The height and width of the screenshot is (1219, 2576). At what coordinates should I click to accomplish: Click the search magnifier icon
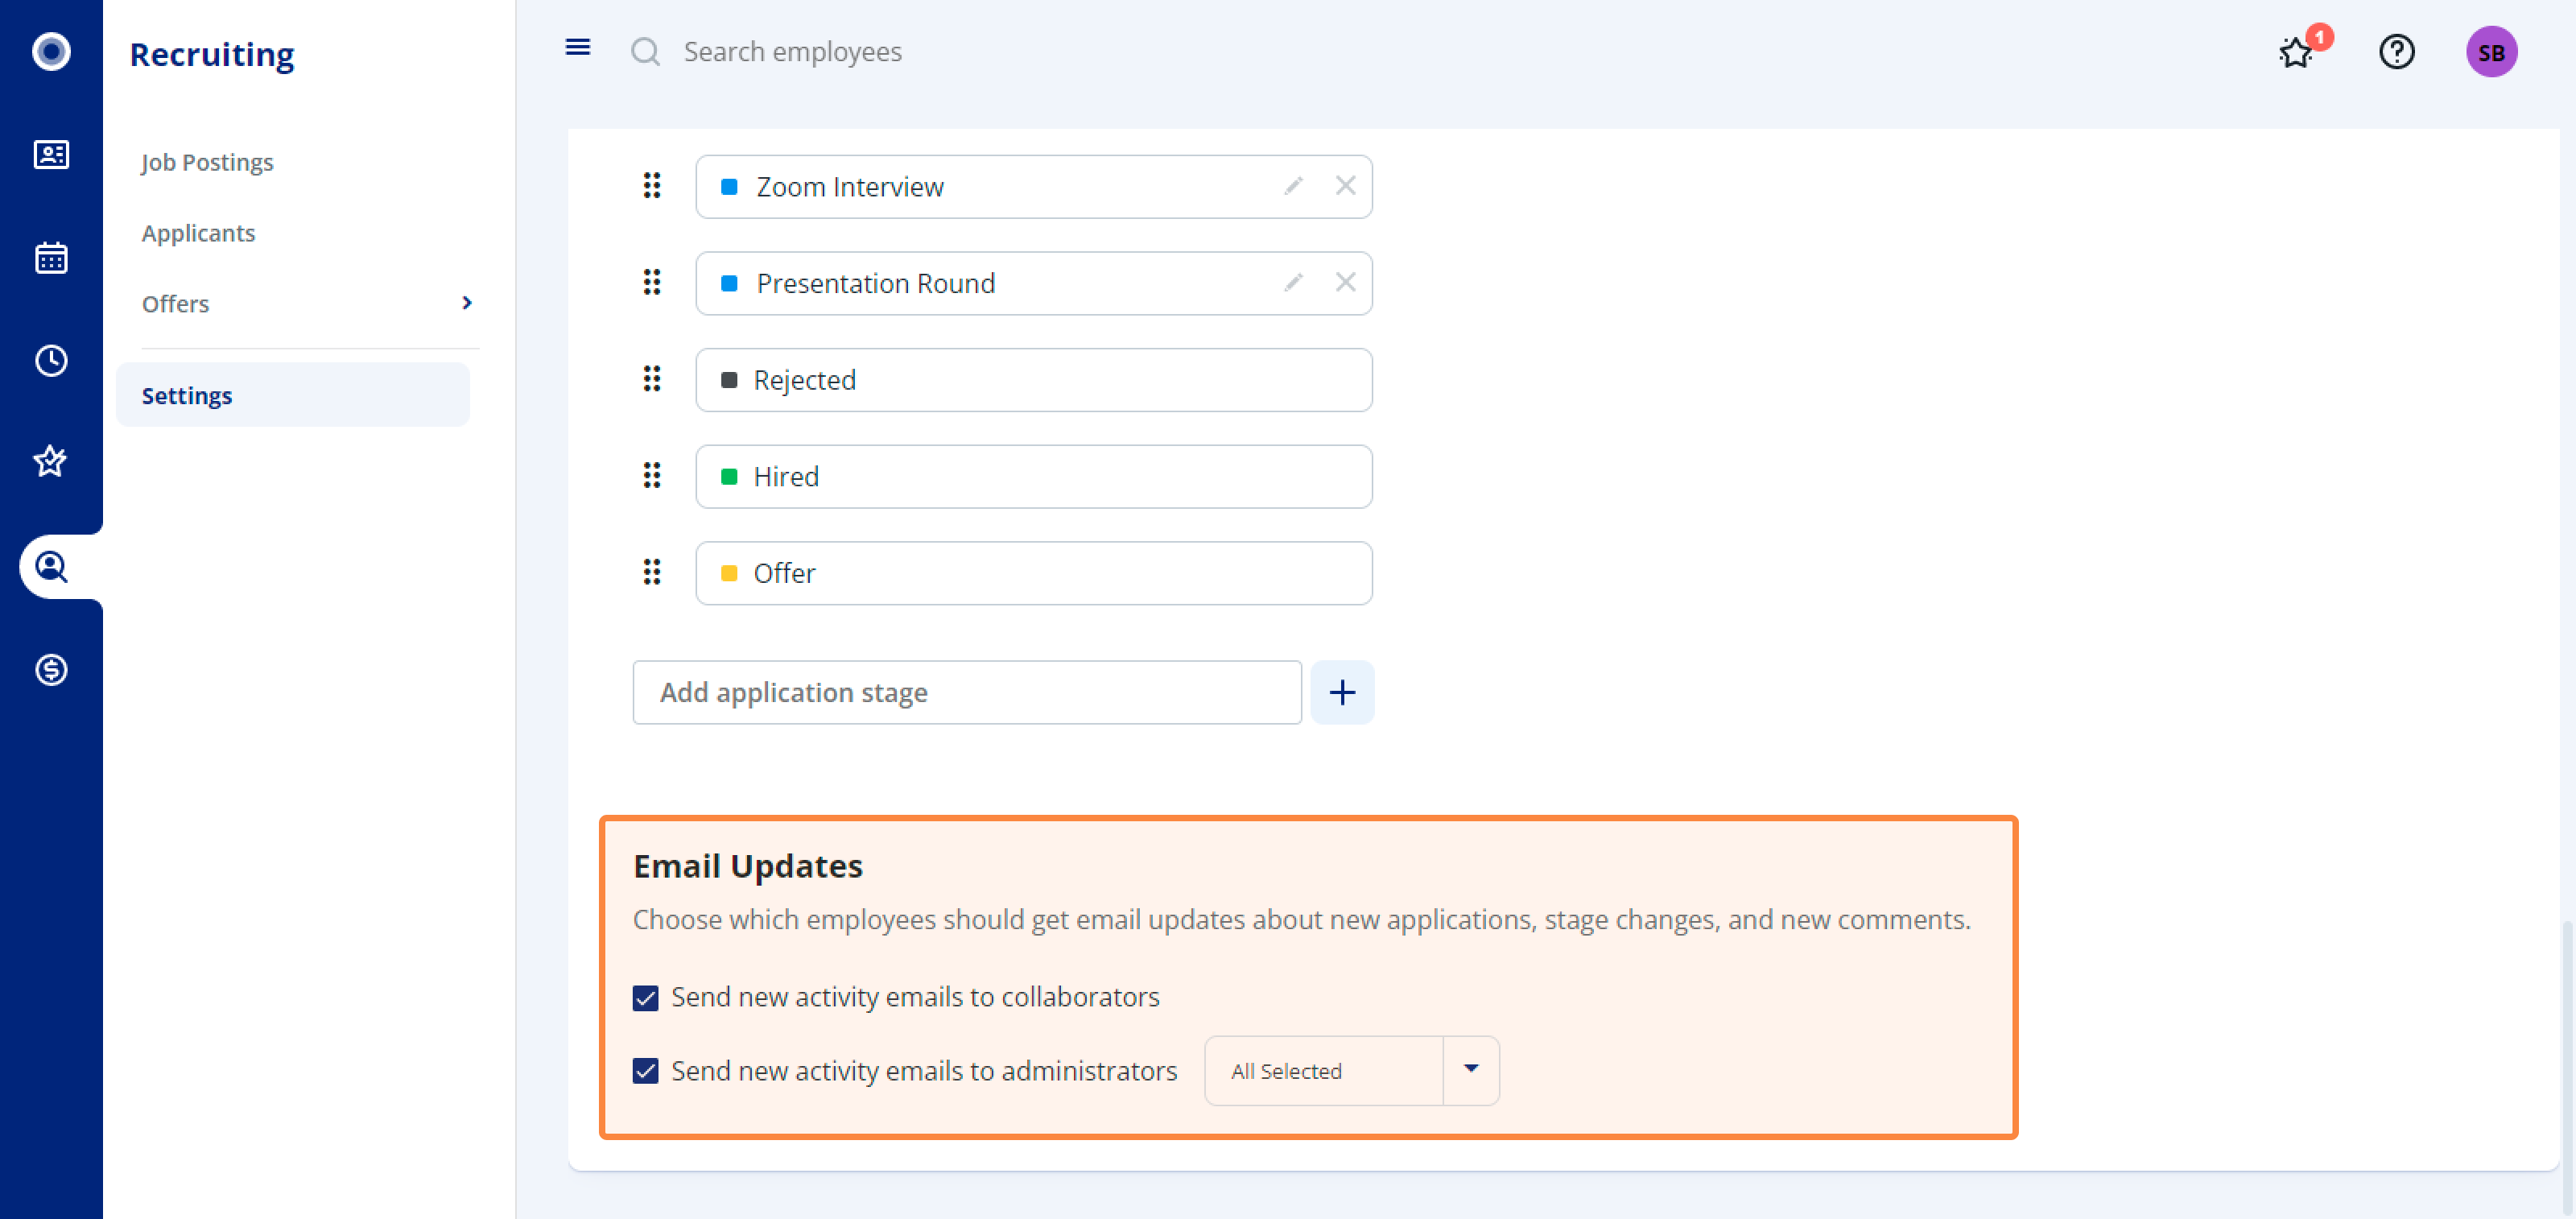click(646, 51)
